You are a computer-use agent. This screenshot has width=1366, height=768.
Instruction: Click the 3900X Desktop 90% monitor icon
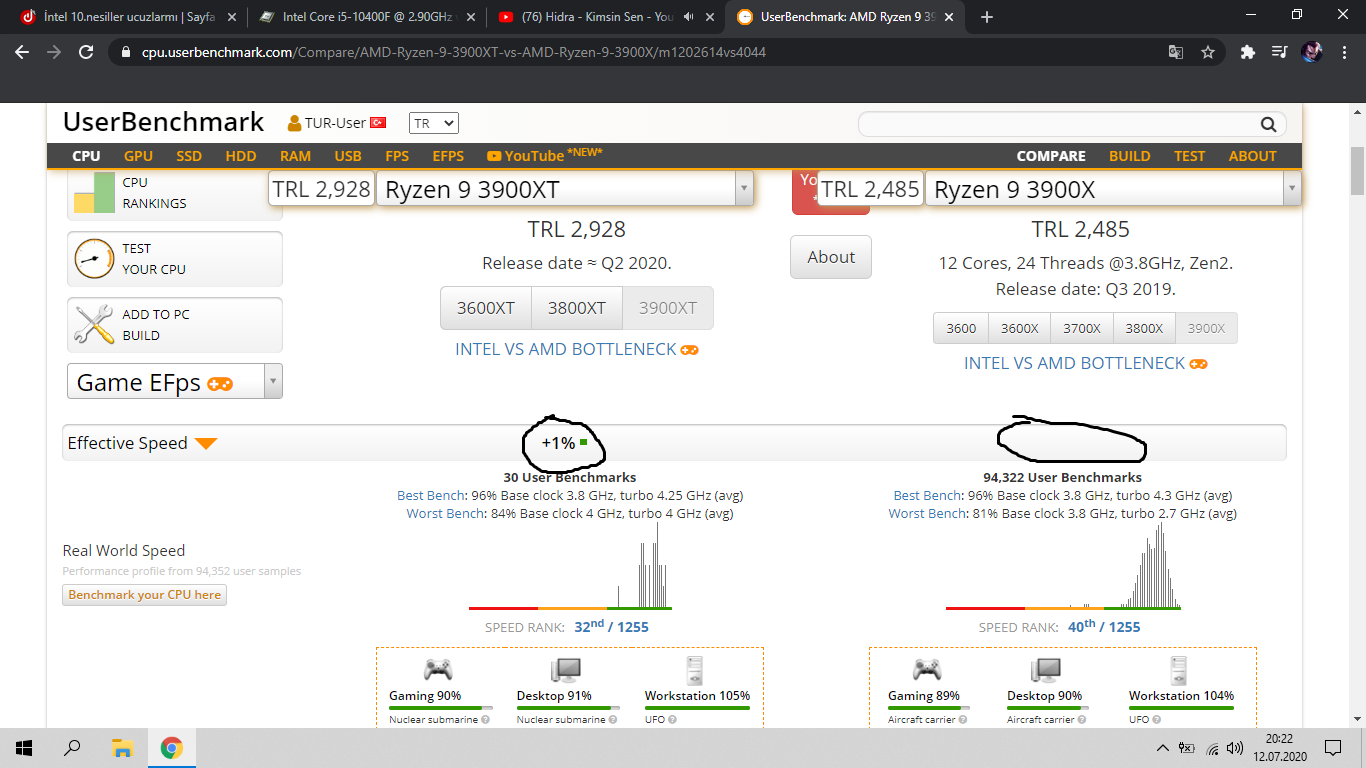click(1046, 670)
